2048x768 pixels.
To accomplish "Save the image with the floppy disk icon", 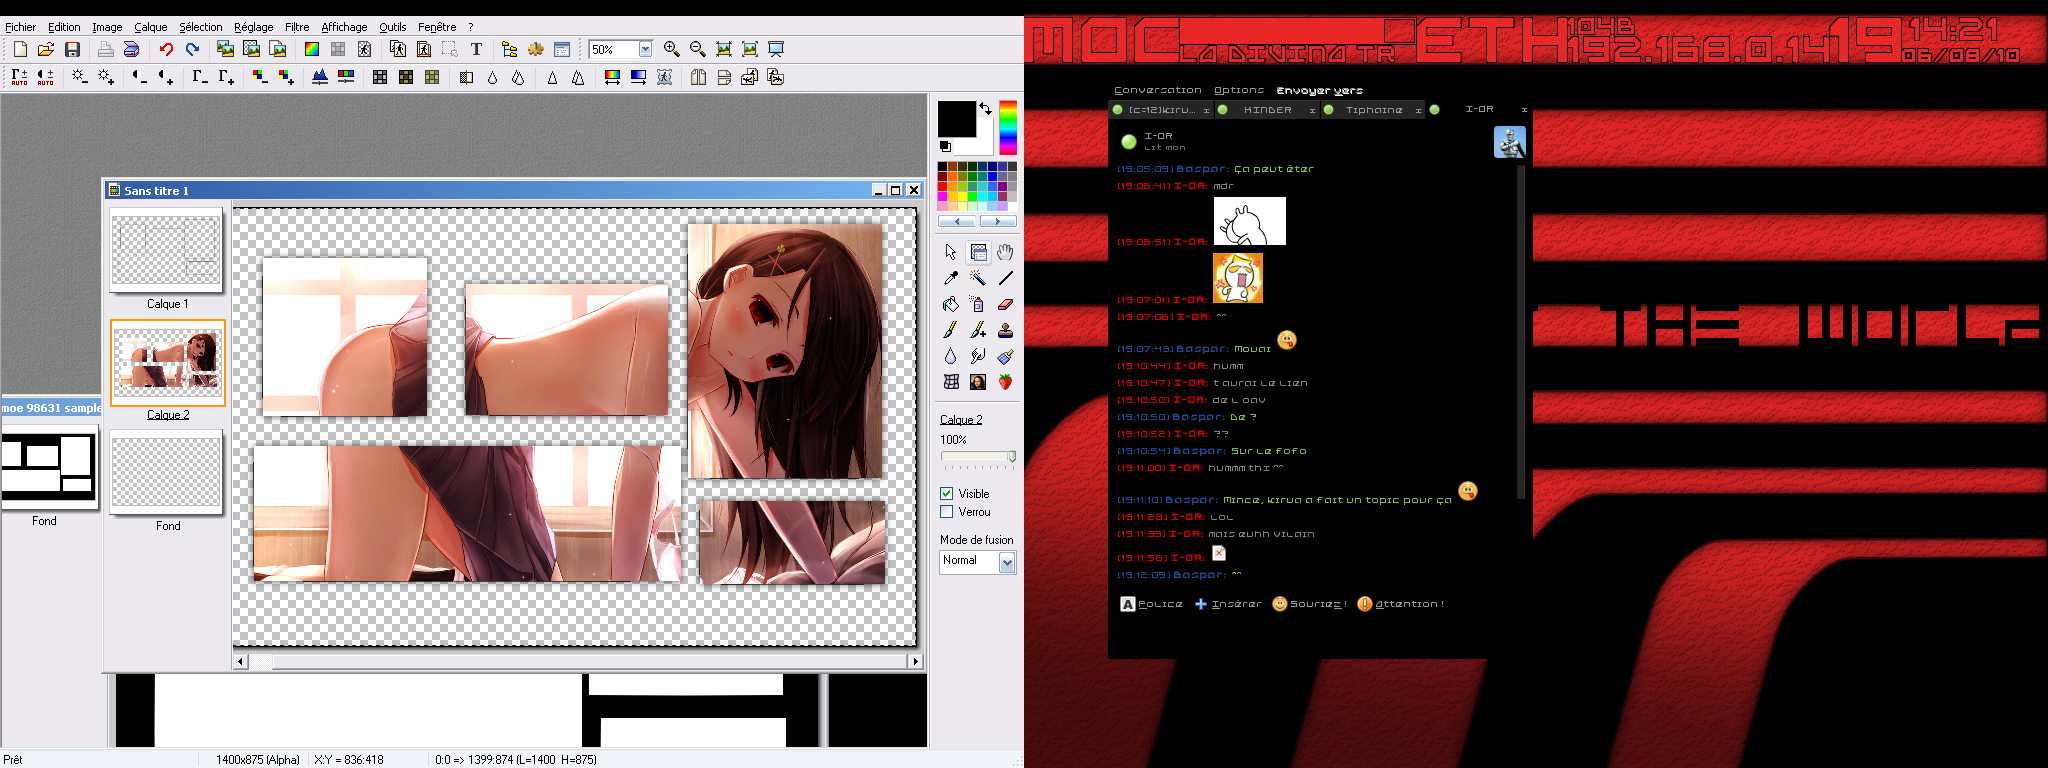I will tap(72, 49).
